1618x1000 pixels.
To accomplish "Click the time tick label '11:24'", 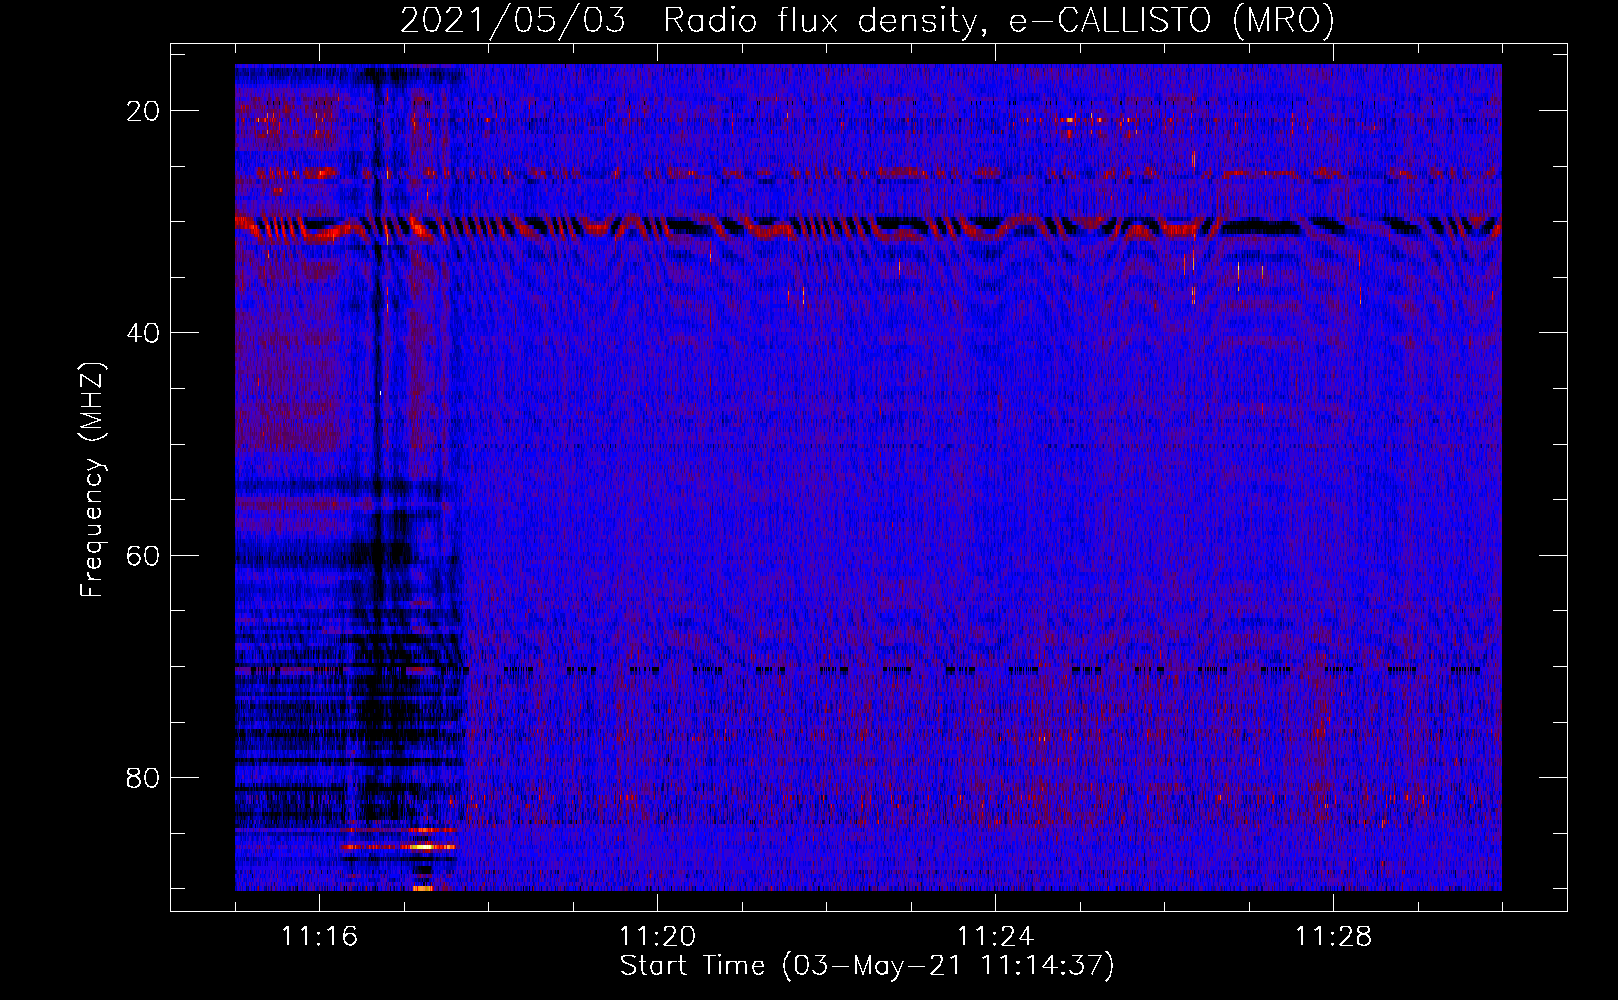I will pos(995,937).
